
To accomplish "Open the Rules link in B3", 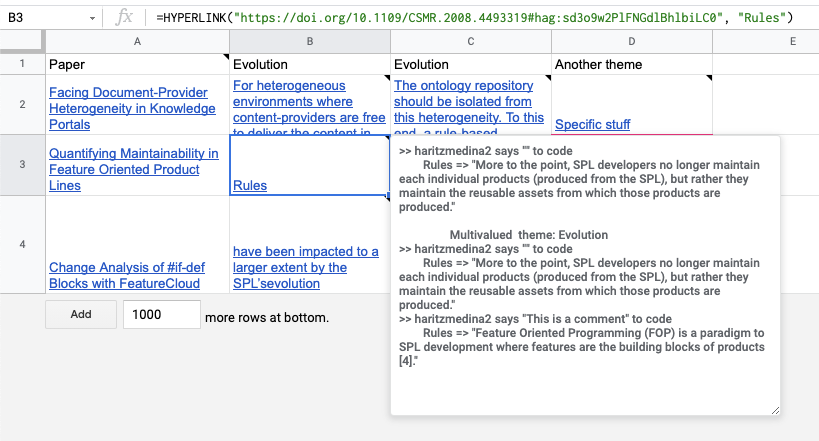I will tap(250, 185).
